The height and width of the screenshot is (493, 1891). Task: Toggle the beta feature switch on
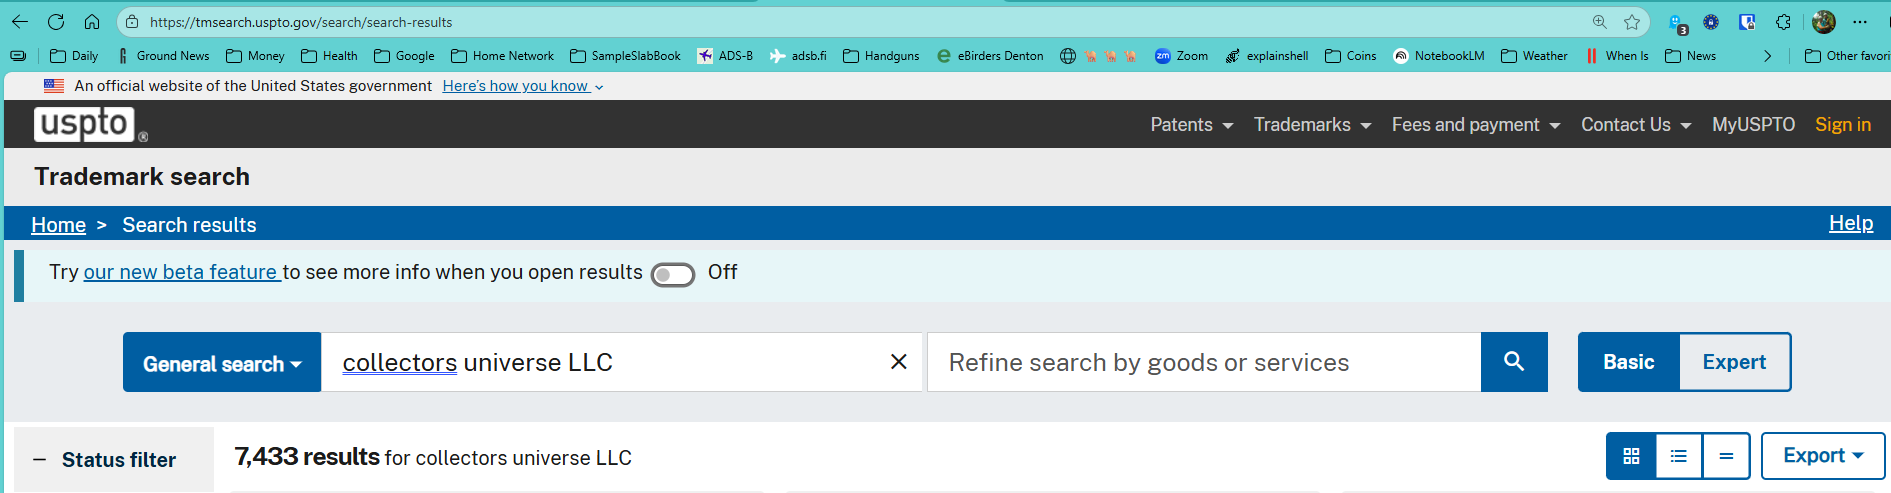click(x=673, y=274)
